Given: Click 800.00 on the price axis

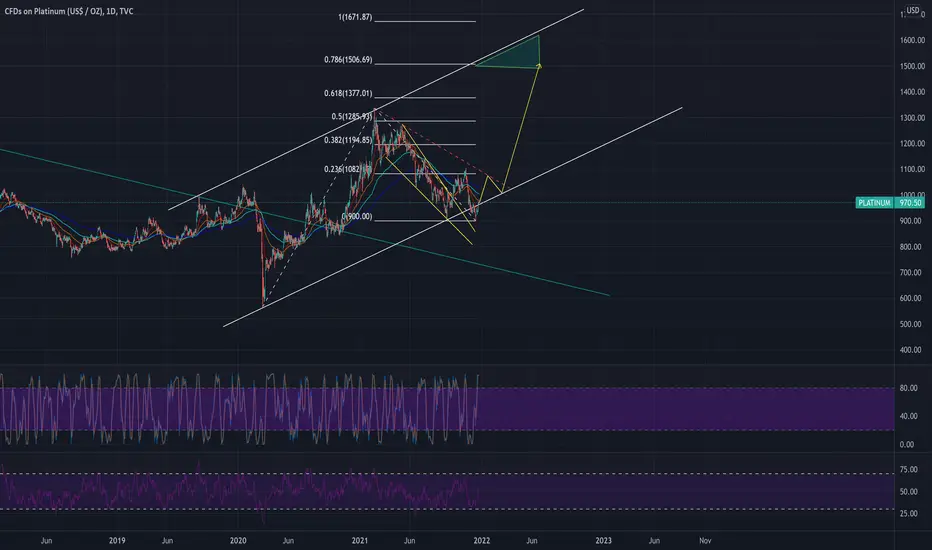Looking at the screenshot, I should [912, 247].
